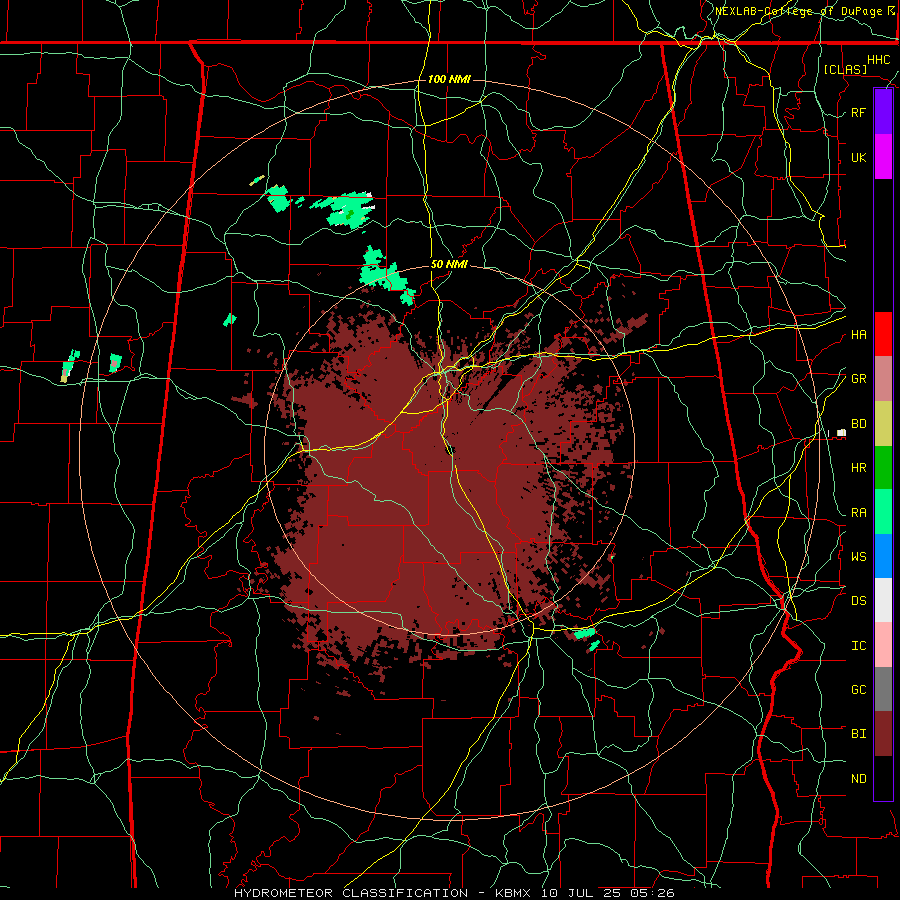Click the brown BI legend color swatch
900x900 pixels.
883,734
